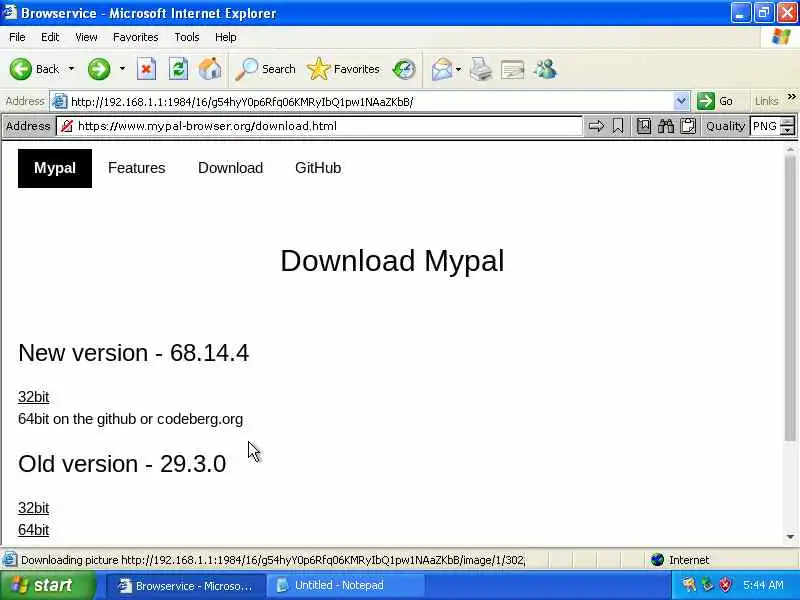The height and width of the screenshot is (600, 800).
Task: Expand the IE address bar dropdown
Action: pos(681,102)
